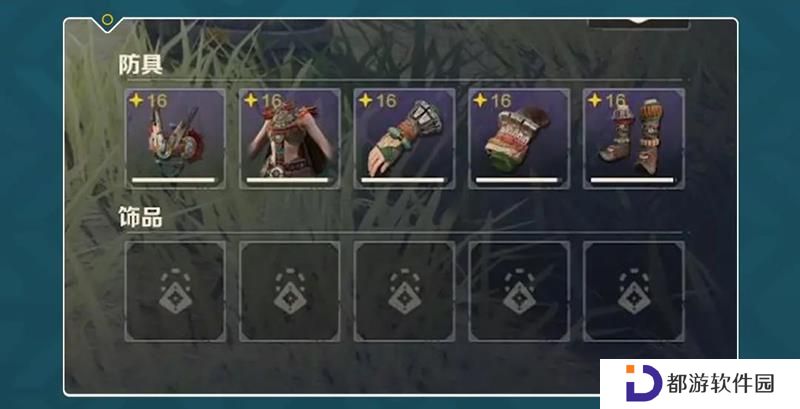Screen dimensions: 800x409
Task: Click the yellow circle marker at panel top
Action: [107, 20]
